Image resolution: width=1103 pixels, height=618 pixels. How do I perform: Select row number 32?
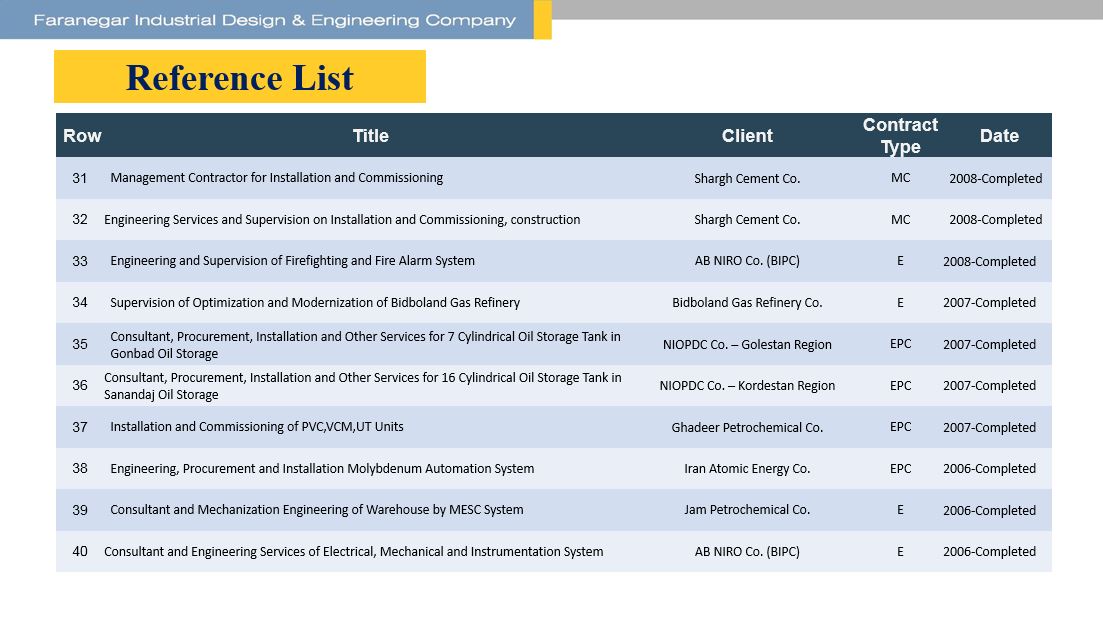click(79, 219)
